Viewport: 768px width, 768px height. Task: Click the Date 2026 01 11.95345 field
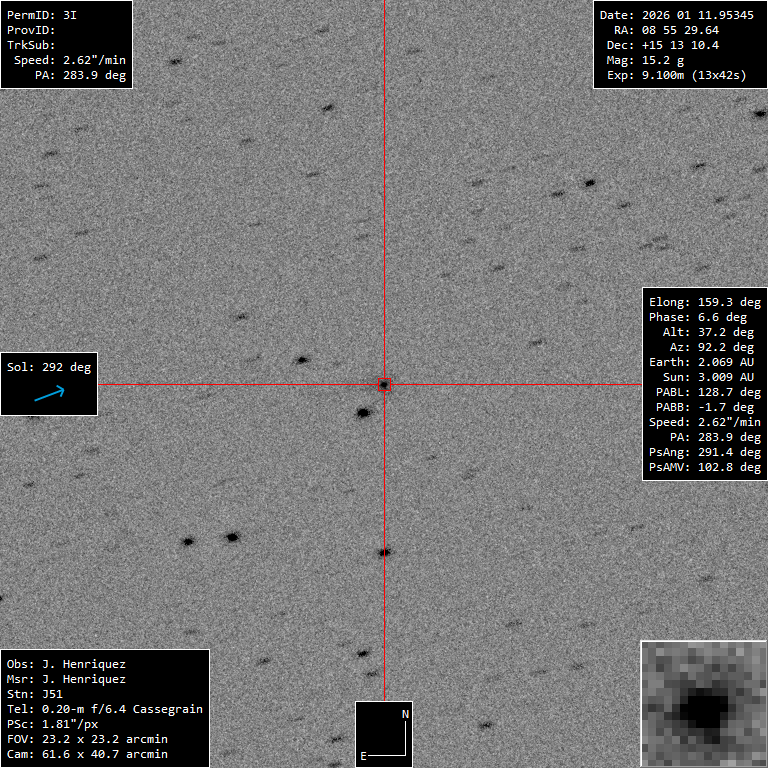(676, 15)
